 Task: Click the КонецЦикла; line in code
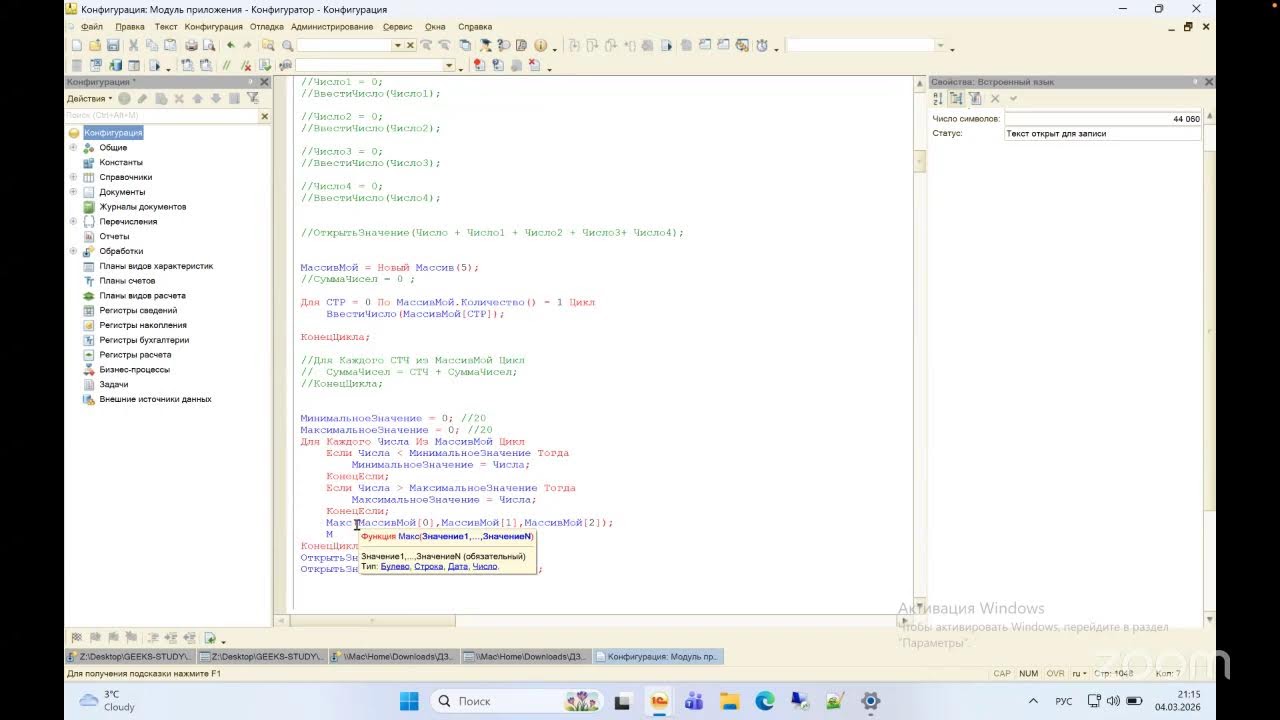(335, 337)
